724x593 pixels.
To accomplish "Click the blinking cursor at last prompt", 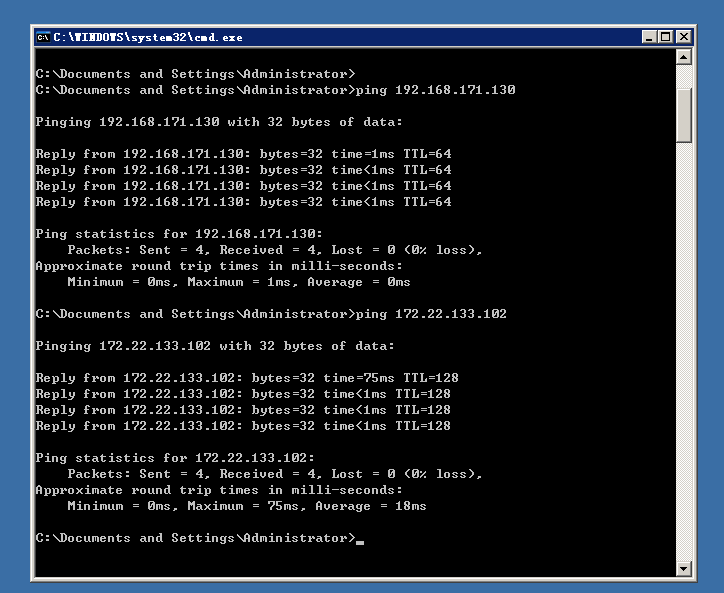I will point(360,542).
